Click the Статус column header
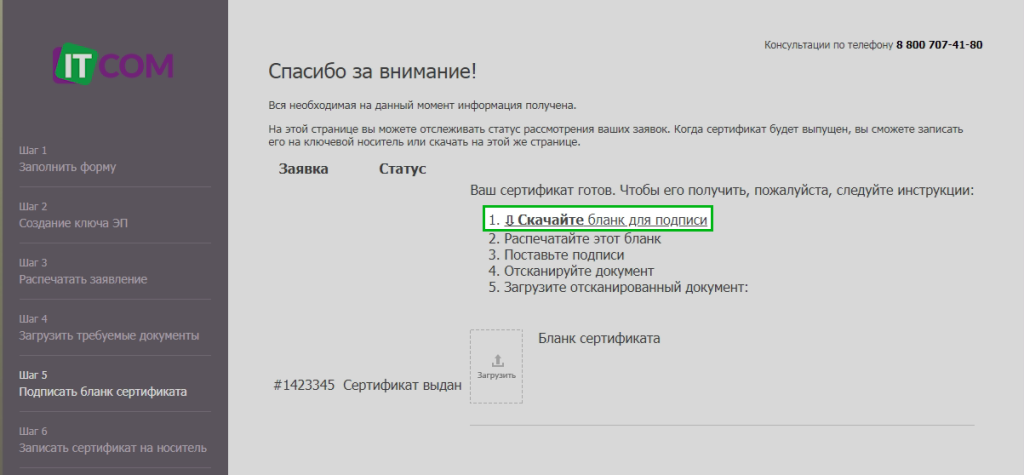Viewport: 1024px width, 475px height. pos(402,169)
